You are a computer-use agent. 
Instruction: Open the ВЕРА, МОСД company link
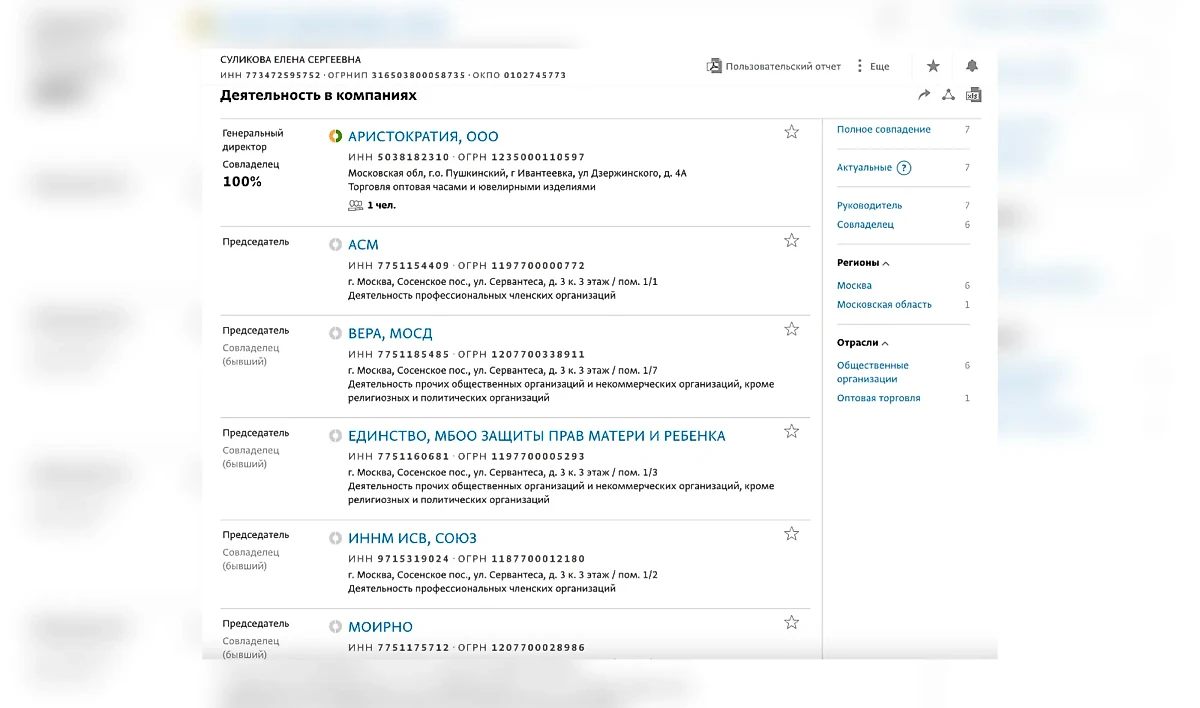[x=390, y=334]
